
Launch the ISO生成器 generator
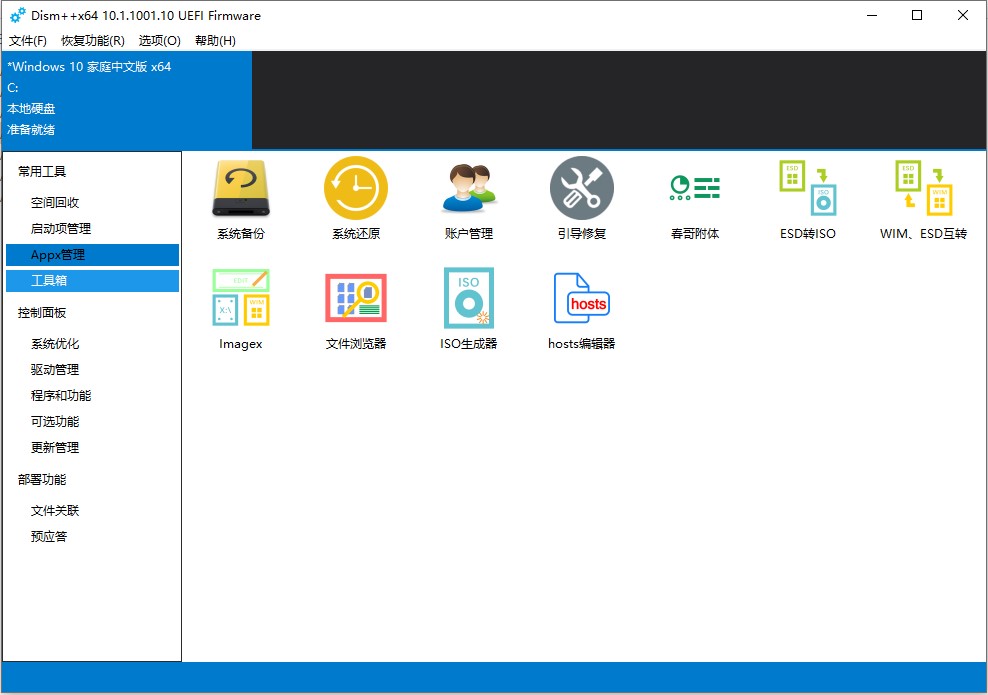[468, 307]
